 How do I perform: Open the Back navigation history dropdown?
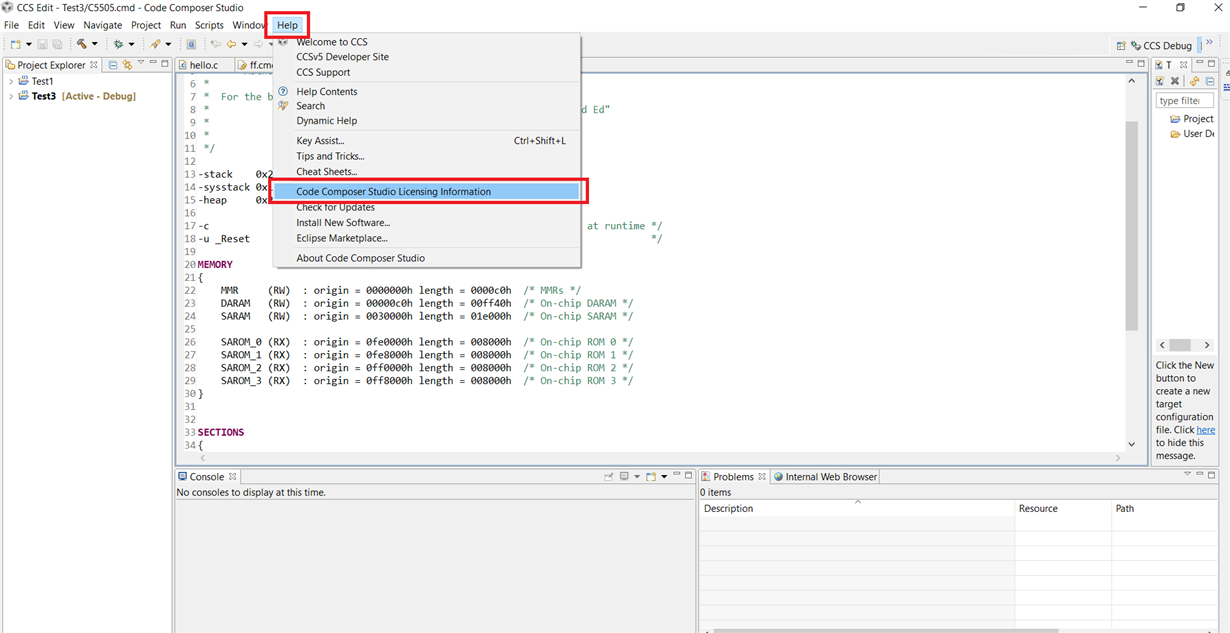(244, 44)
